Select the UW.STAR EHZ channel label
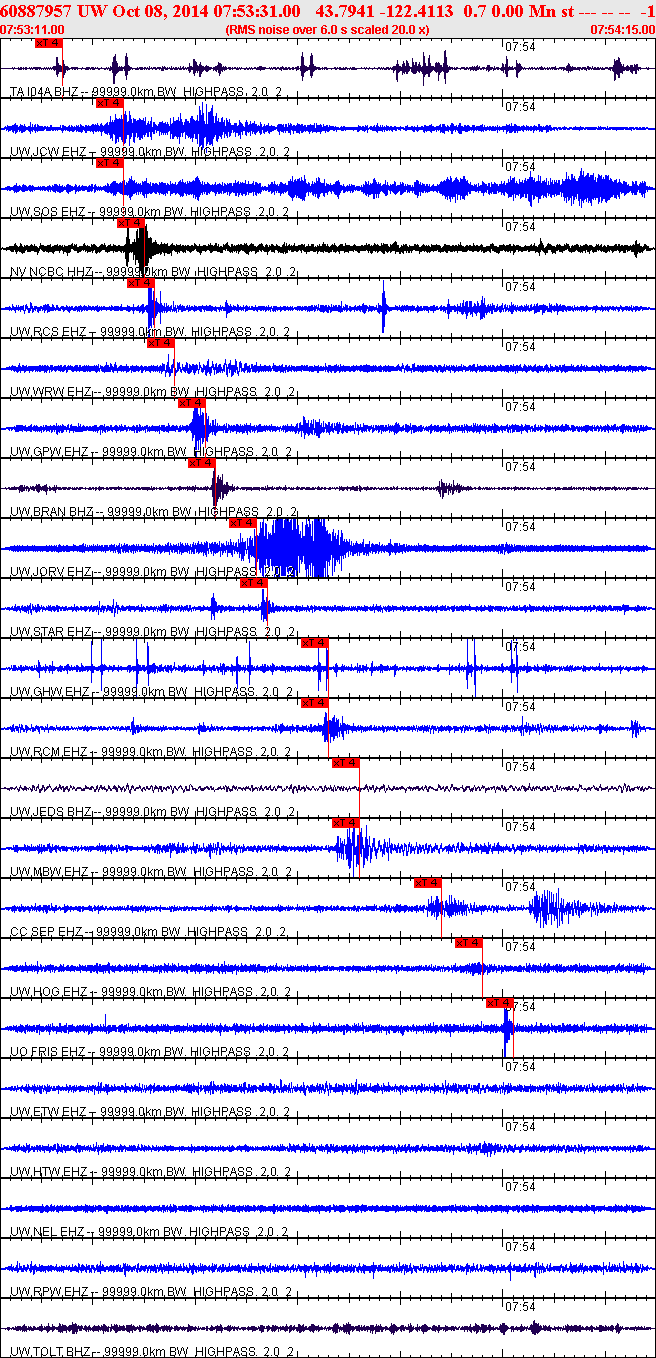The image size is (656, 1358). click(51, 632)
